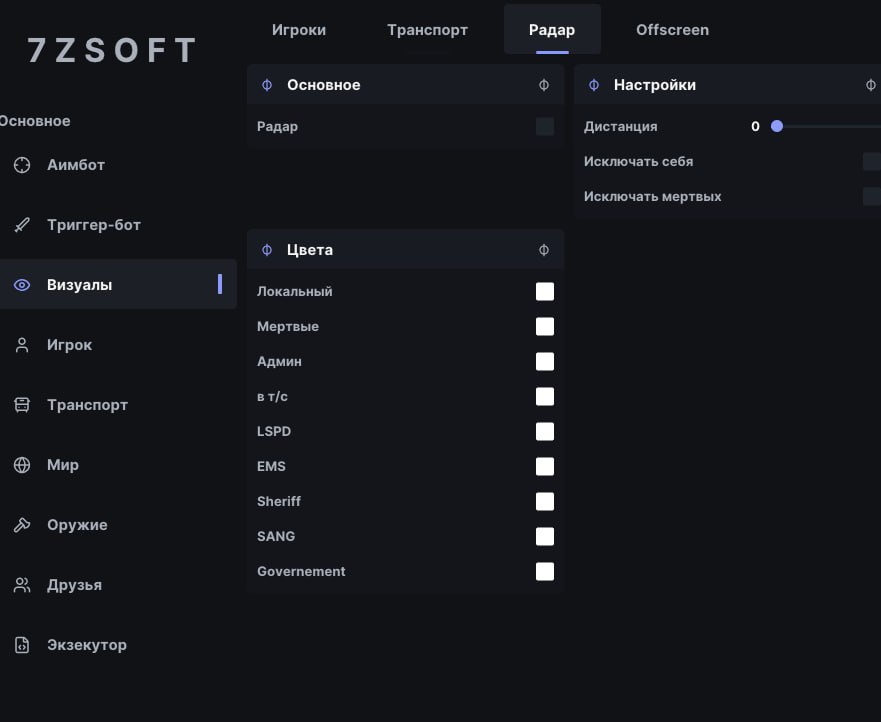The width and height of the screenshot is (881, 722).
Task: Click the 7ZSOFT logo
Action: pyautogui.click(x=112, y=50)
